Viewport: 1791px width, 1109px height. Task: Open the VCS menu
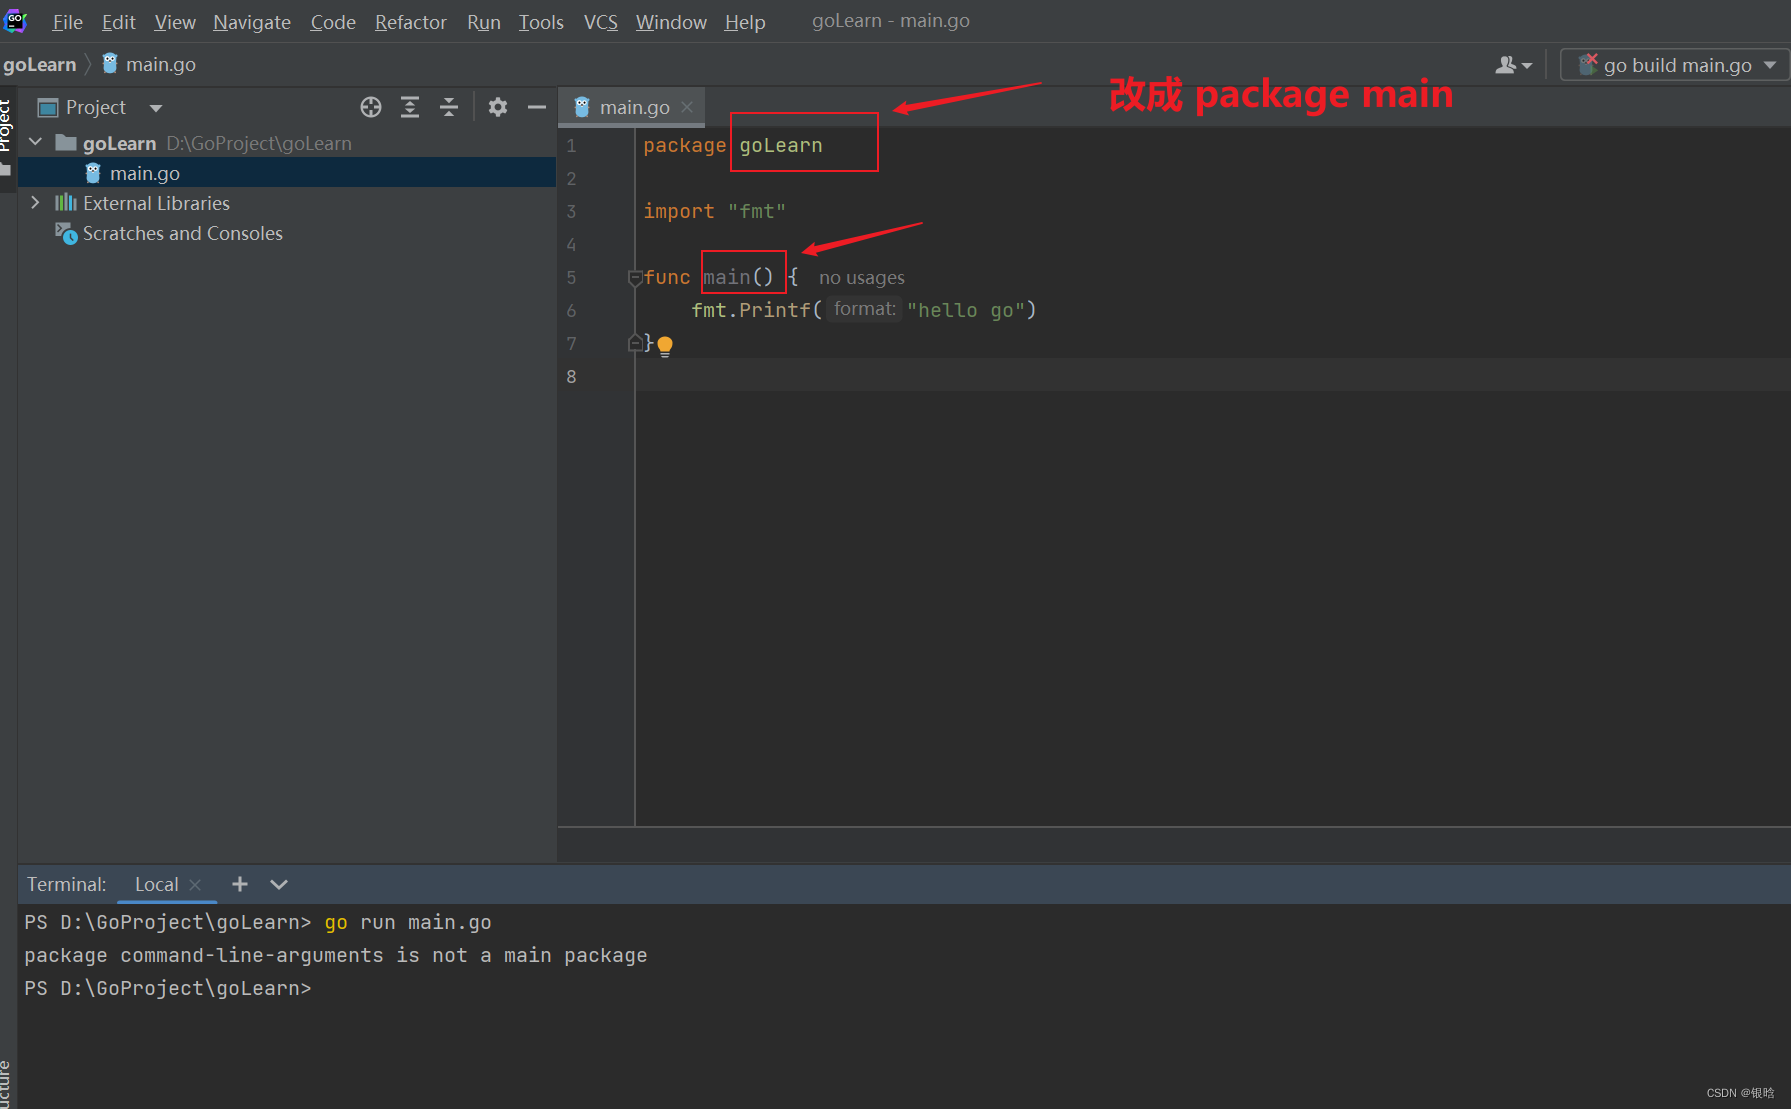click(x=600, y=21)
